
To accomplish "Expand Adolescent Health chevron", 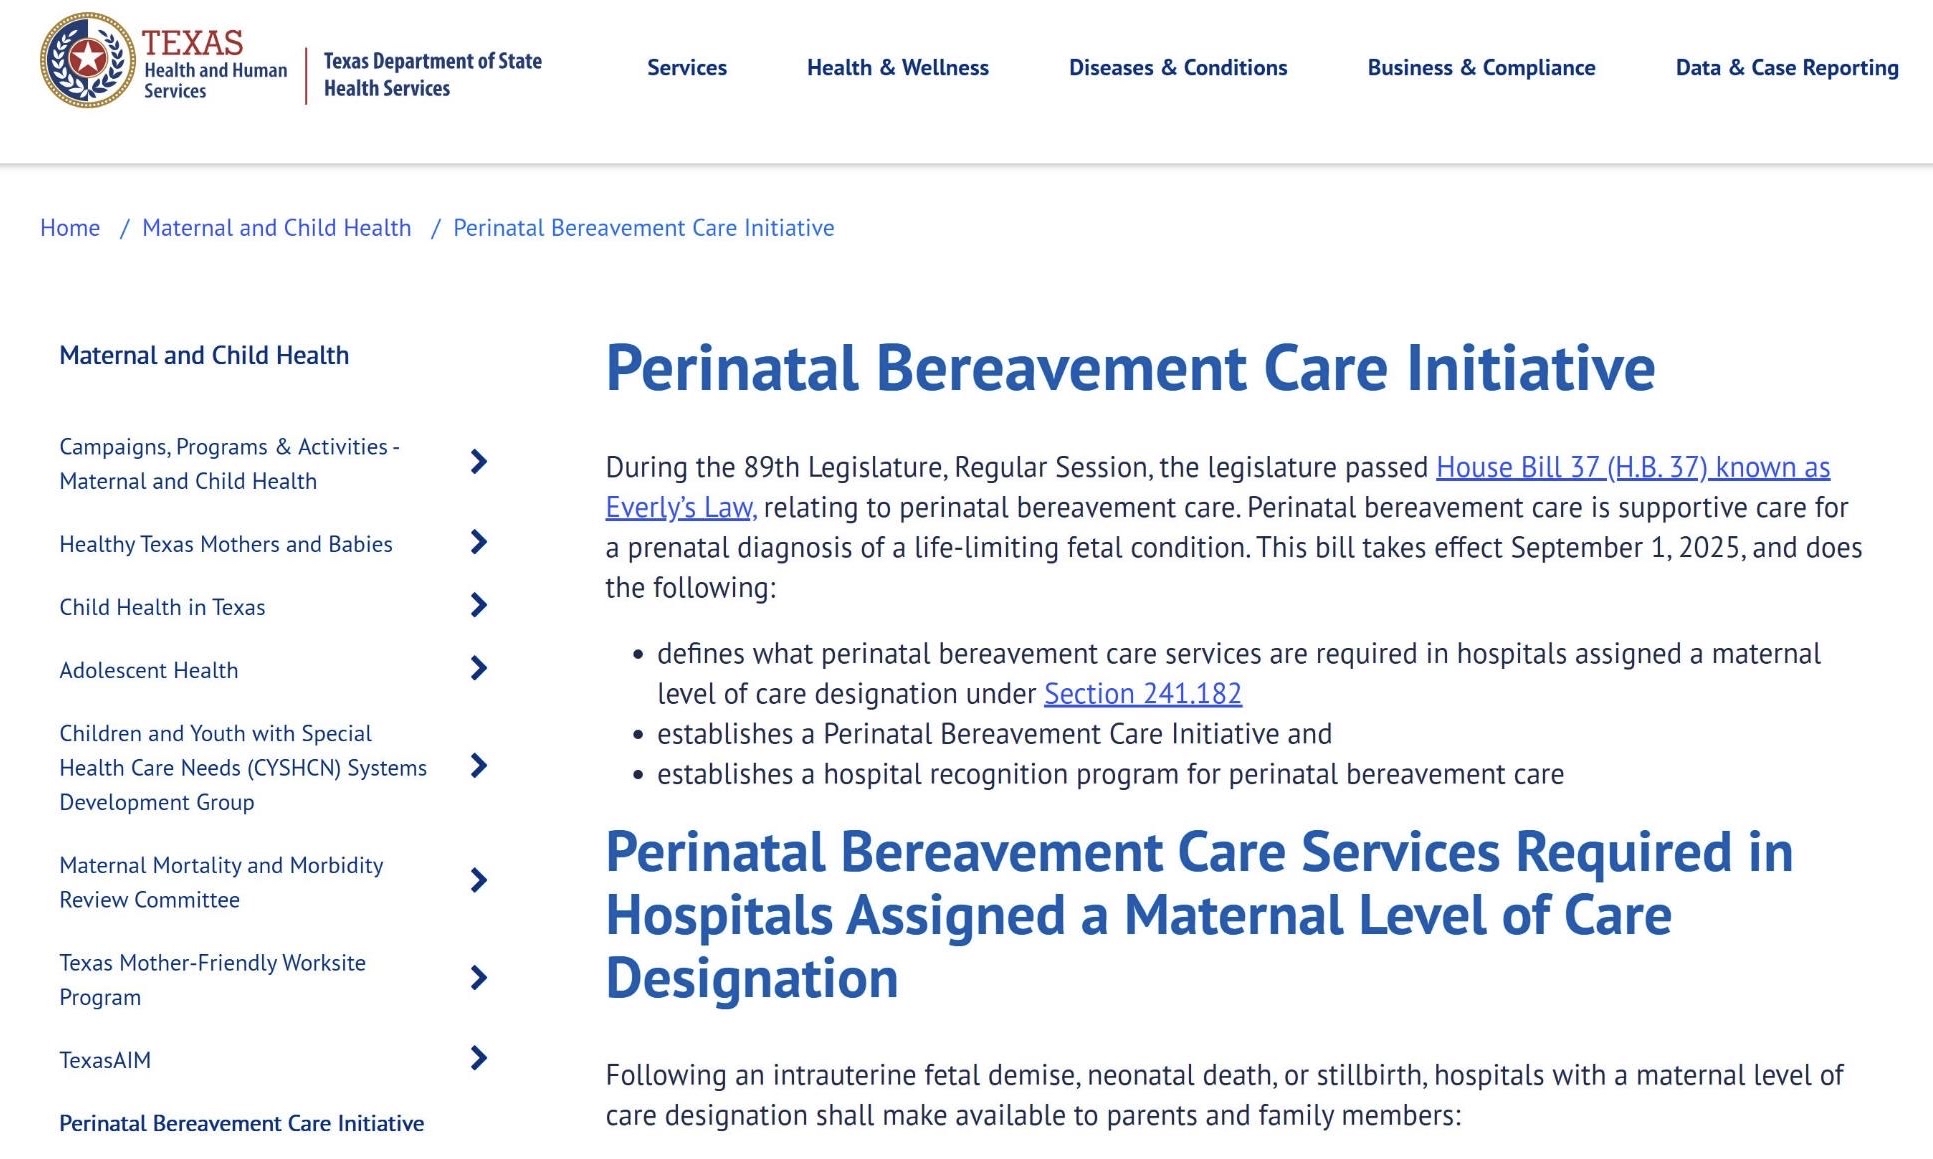I will pyautogui.click(x=479, y=668).
